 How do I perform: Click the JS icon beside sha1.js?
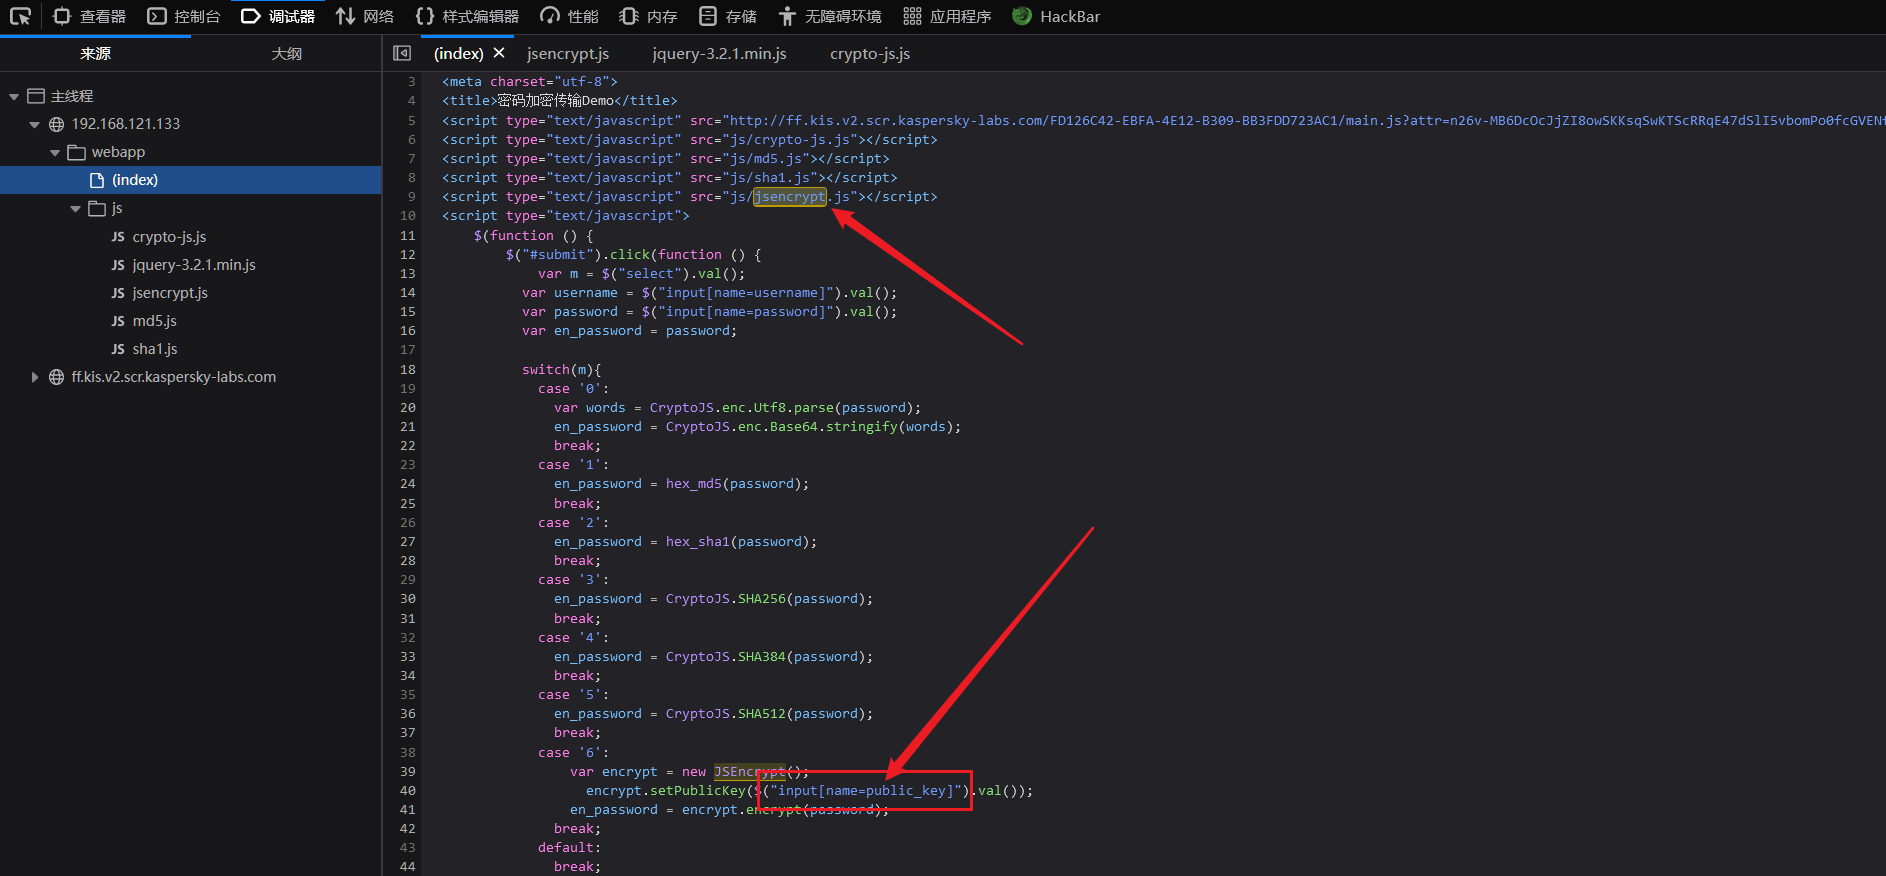118,349
